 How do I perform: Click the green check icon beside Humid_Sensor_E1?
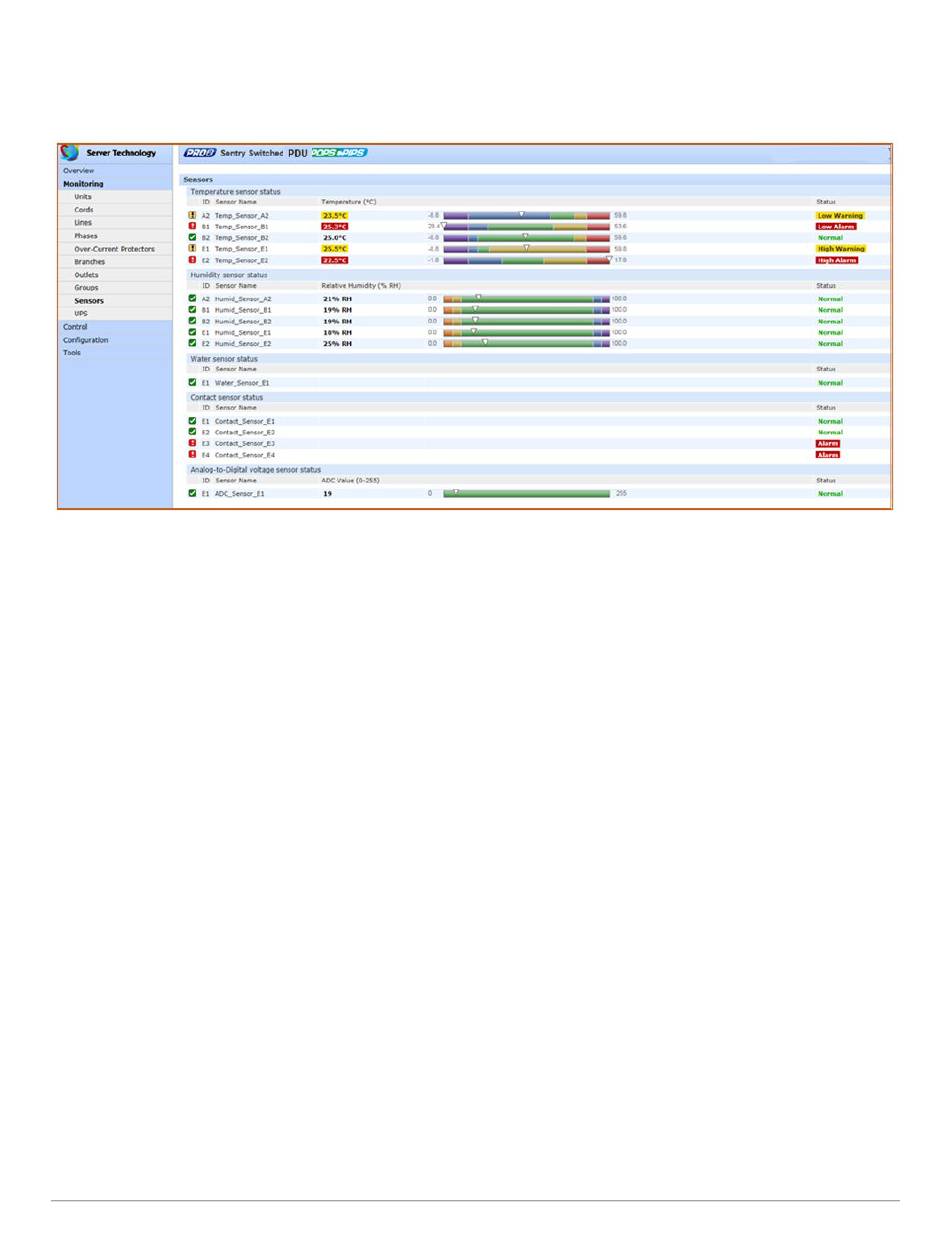[192, 332]
